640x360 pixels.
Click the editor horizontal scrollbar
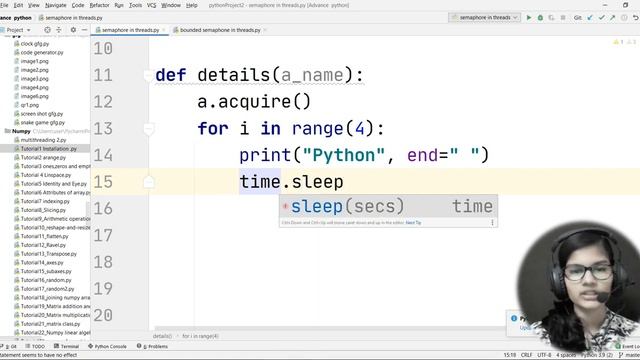point(329,329)
